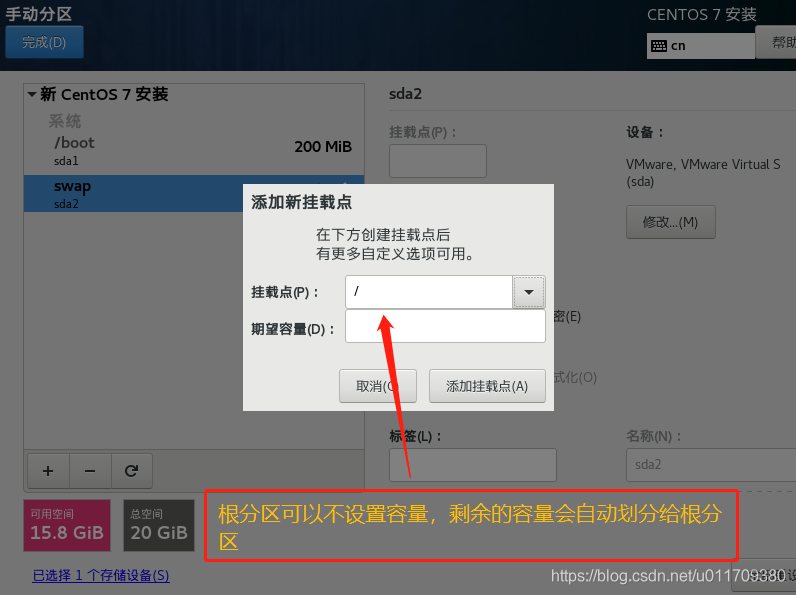Click the reload storage configuration icon
Screen dimensions: 796x595
pyautogui.click(x=131, y=471)
